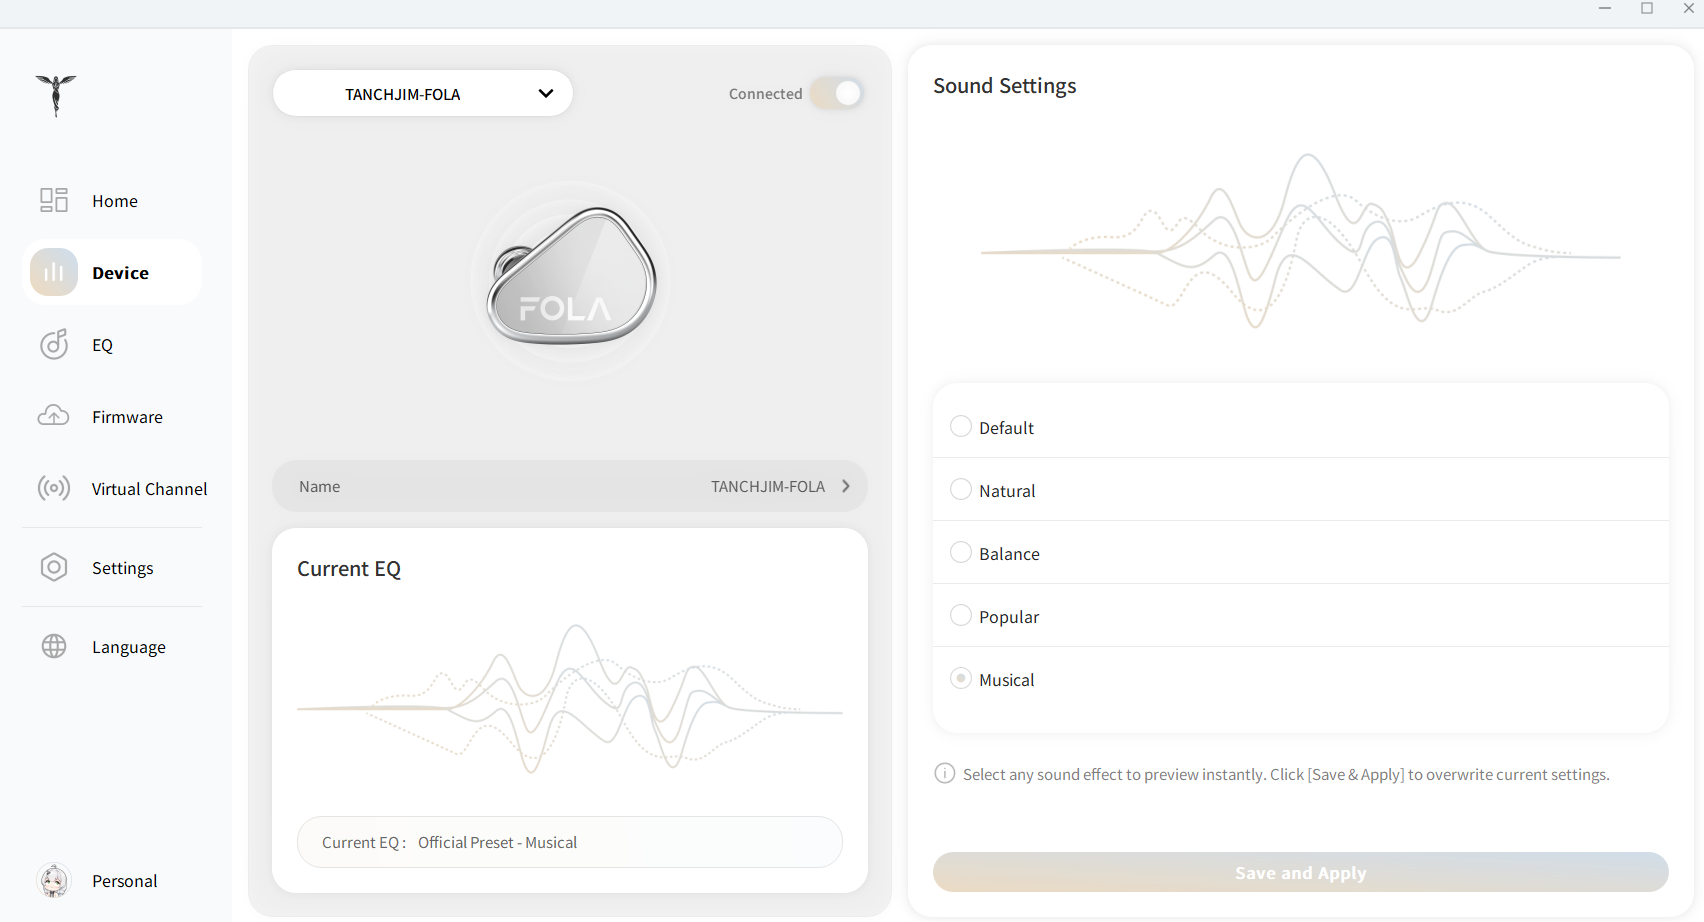Expand the device Name field chevron
Image resolution: width=1704 pixels, height=922 pixels.
pyautogui.click(x=845, y=486)
